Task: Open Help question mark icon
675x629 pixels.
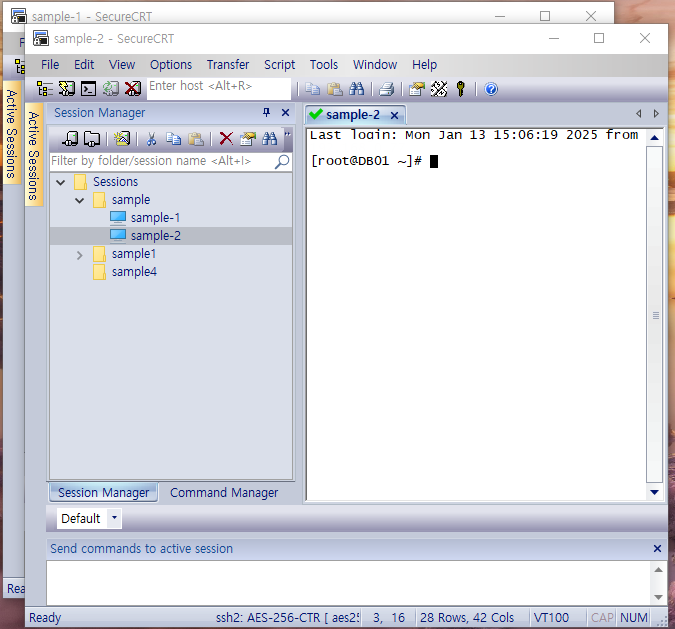Action: tap(491, 89)
